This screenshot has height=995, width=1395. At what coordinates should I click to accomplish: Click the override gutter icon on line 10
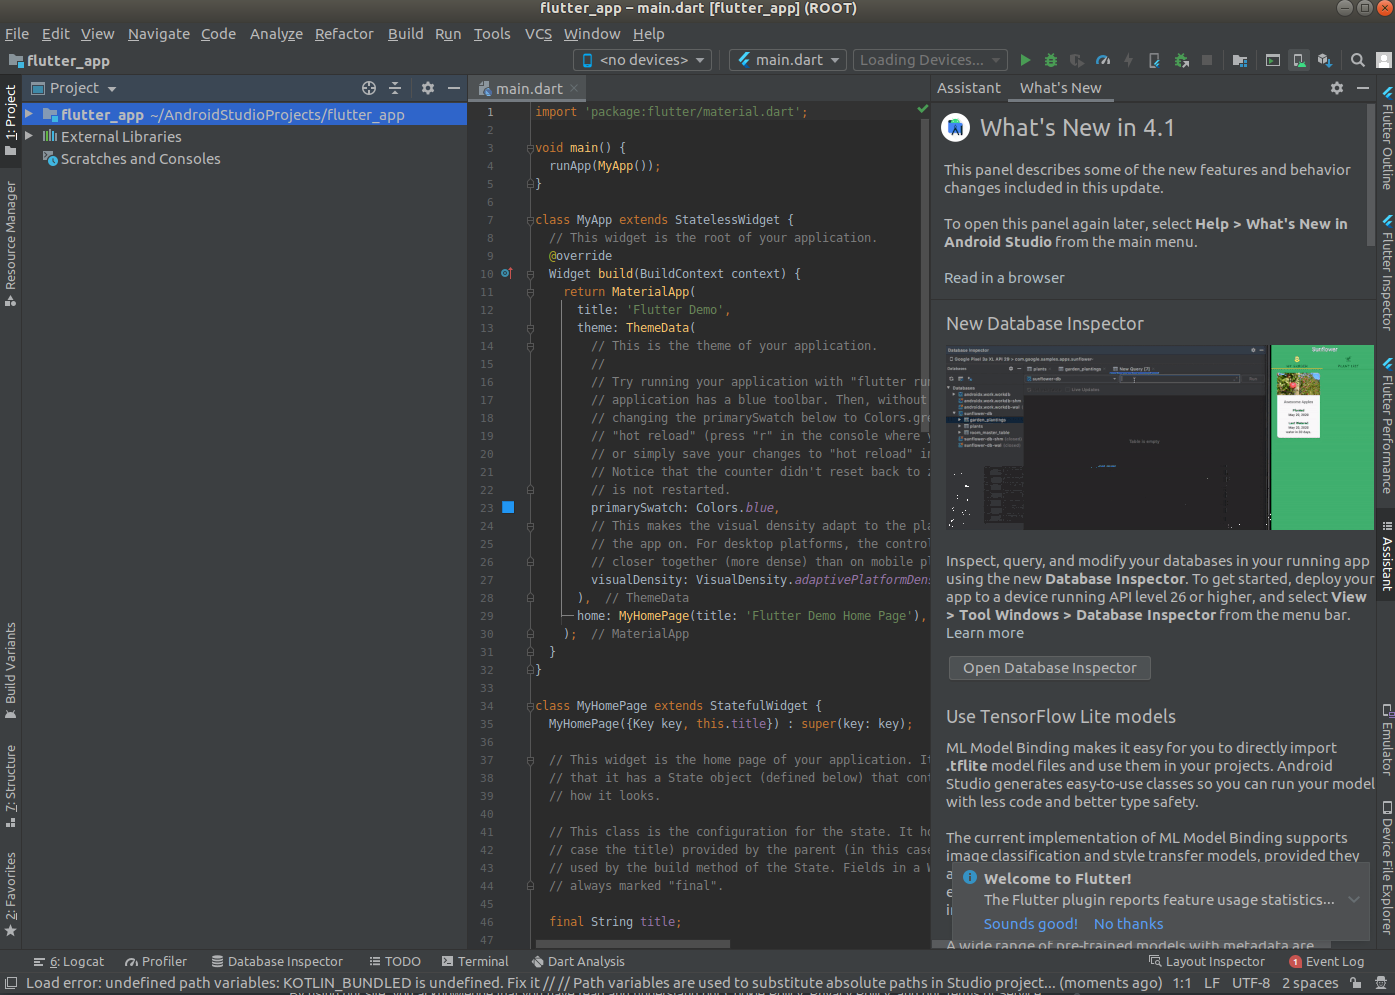tap(507, 273)
